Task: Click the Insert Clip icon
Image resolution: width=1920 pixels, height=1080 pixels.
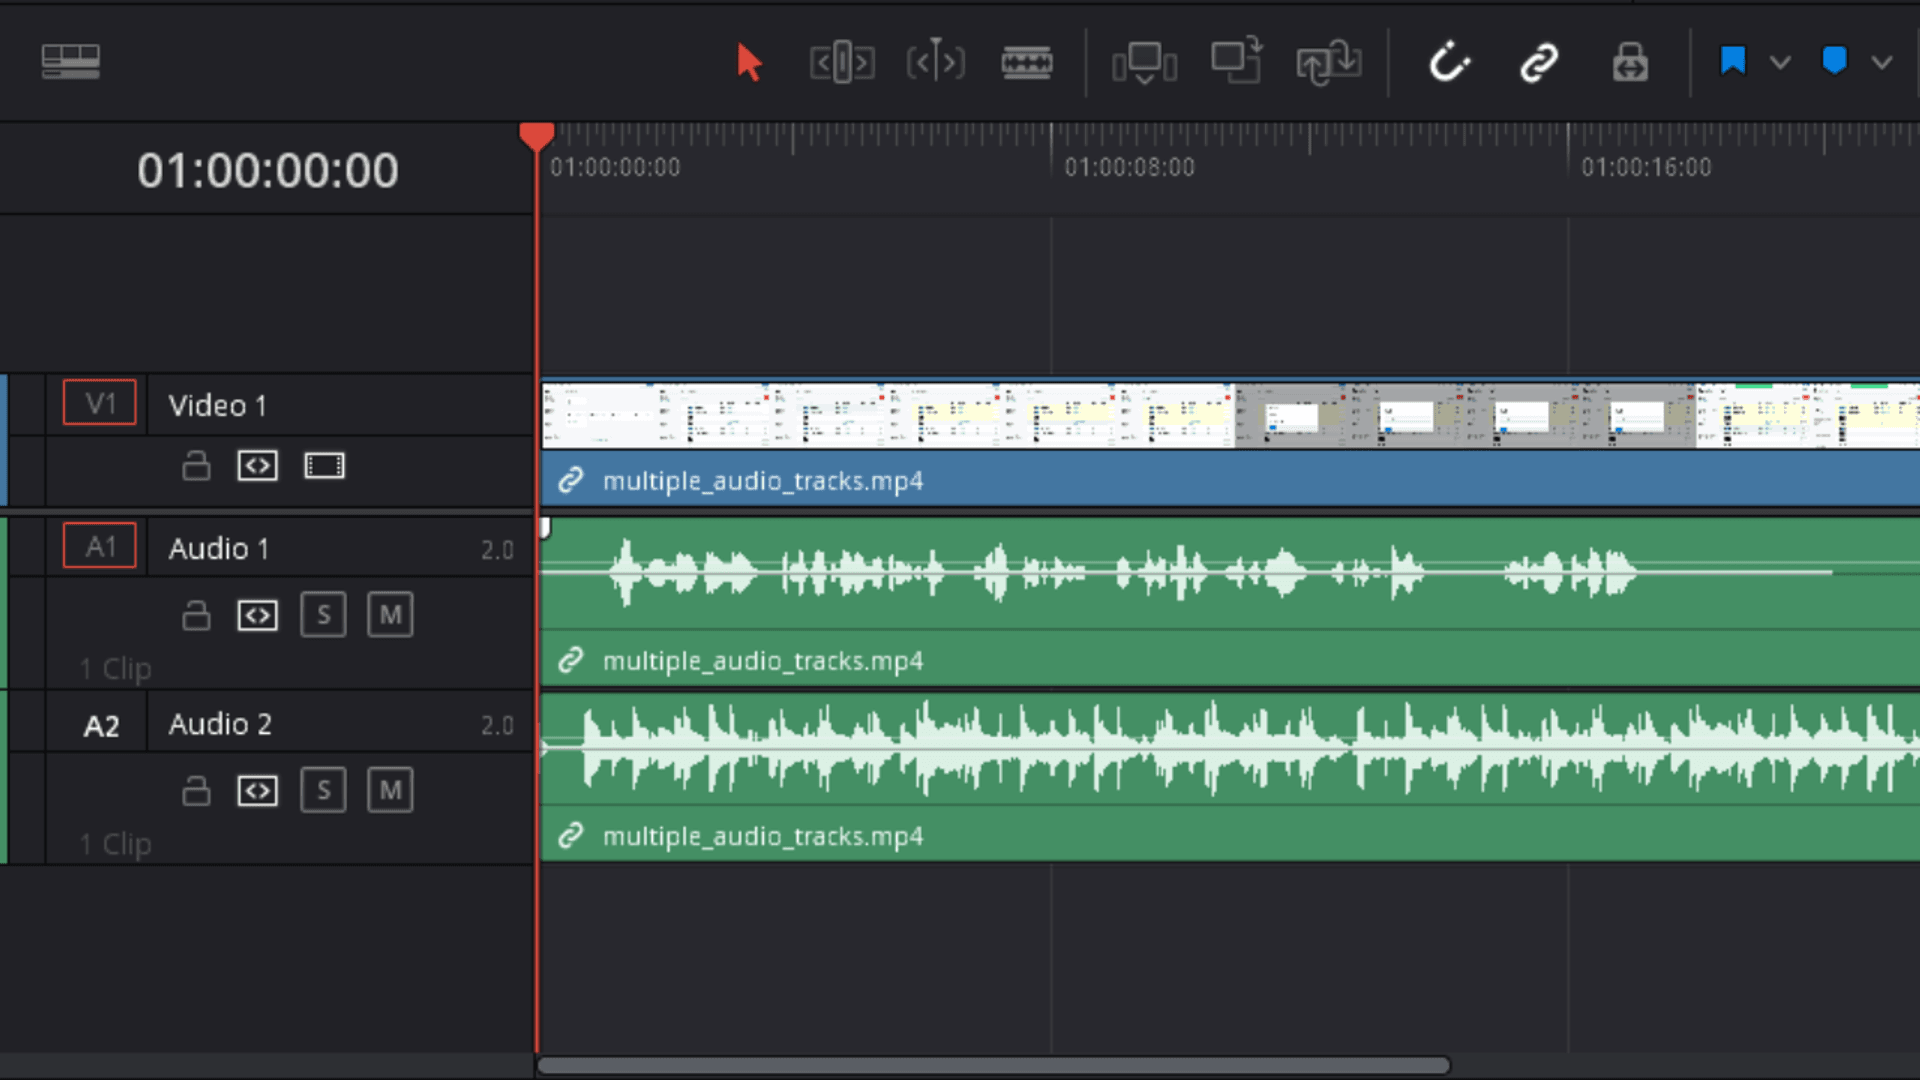Action: click(x=1144, y=62)
